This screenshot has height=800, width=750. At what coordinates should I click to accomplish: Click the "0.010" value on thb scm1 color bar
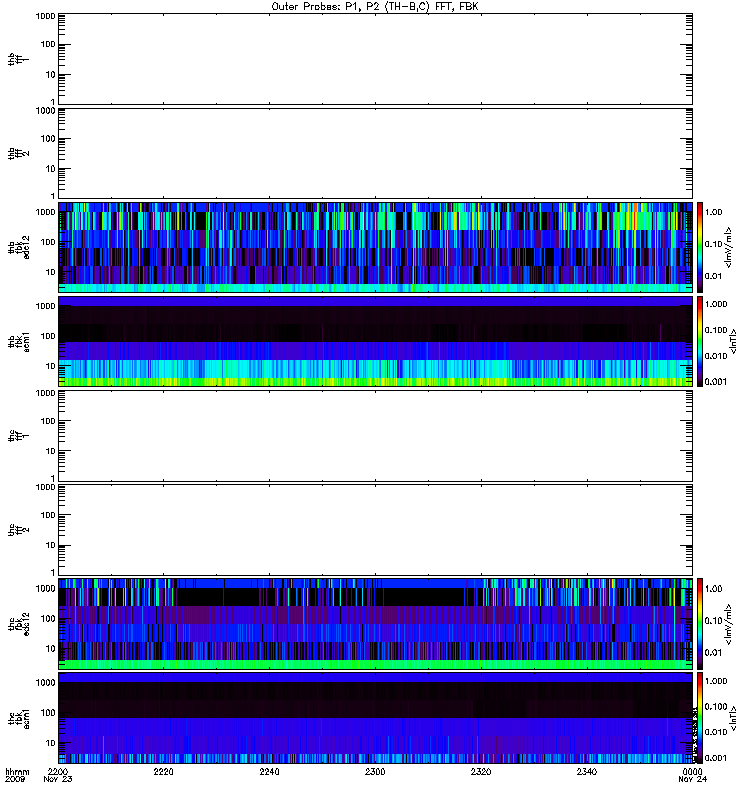click(716, 356)
